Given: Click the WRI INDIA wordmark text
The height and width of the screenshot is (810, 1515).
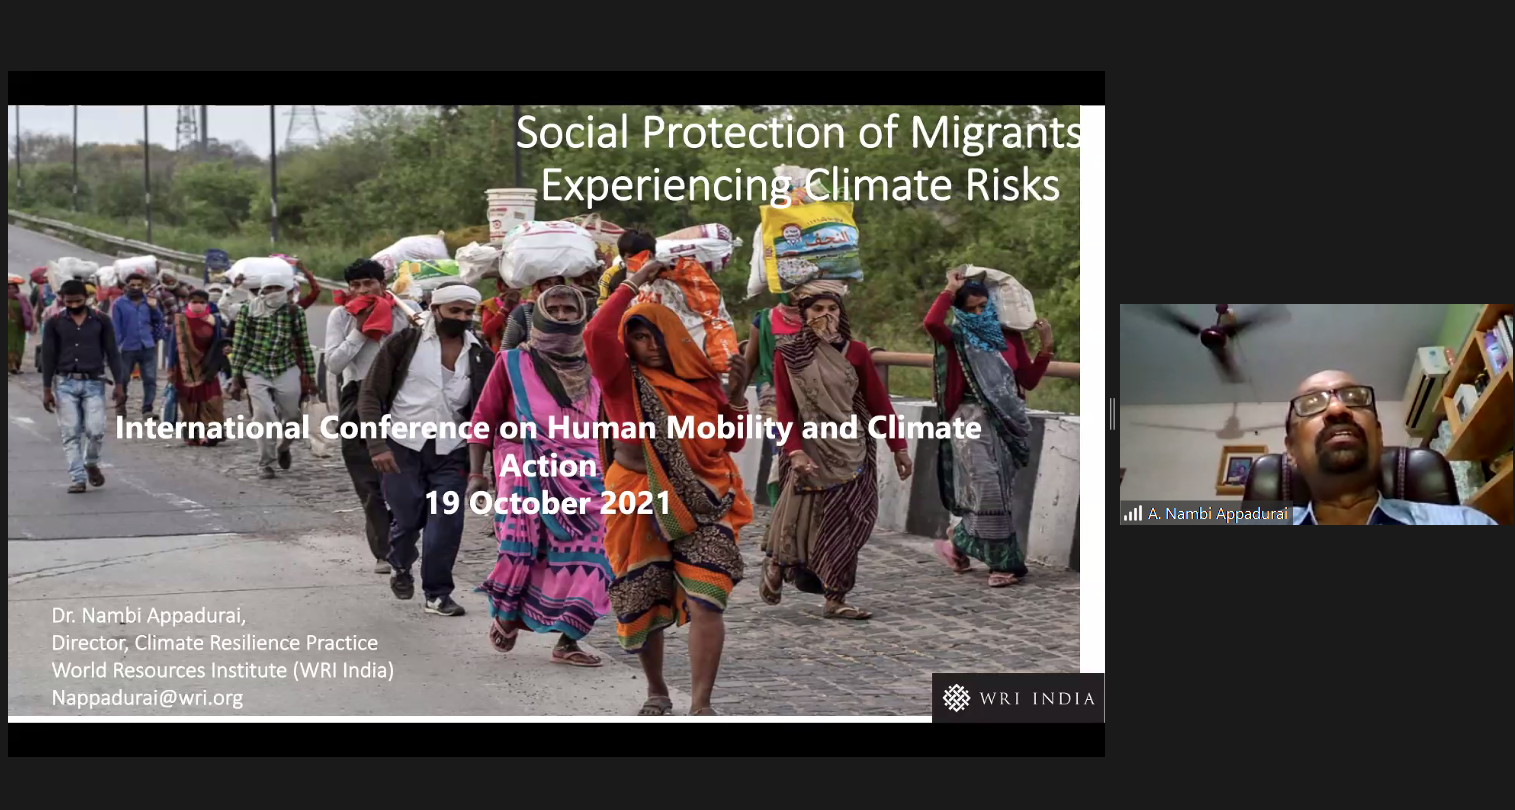Looking at the screenshot, I should 1038,698.
